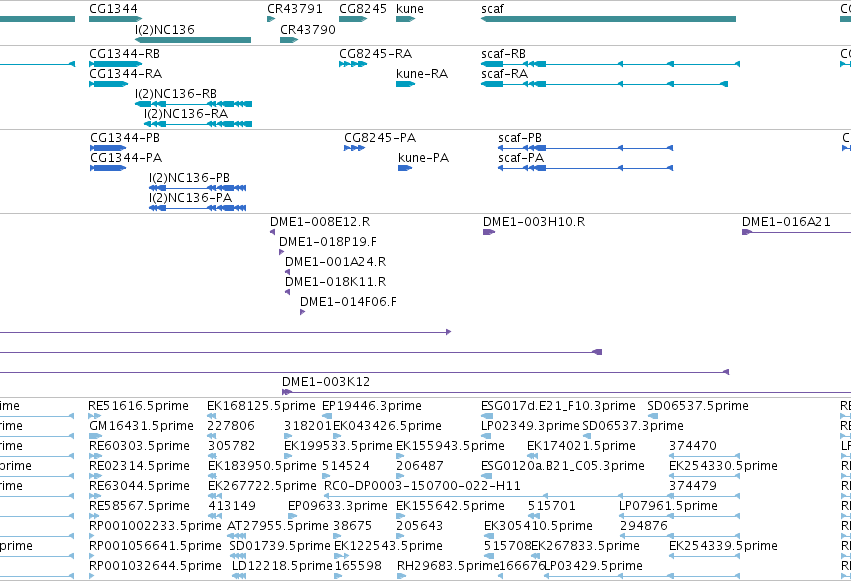Viewport: 851px width, 581px height.
Task: Open clone feature DME1-003H10.R
Action: click(x=489, y=232)
